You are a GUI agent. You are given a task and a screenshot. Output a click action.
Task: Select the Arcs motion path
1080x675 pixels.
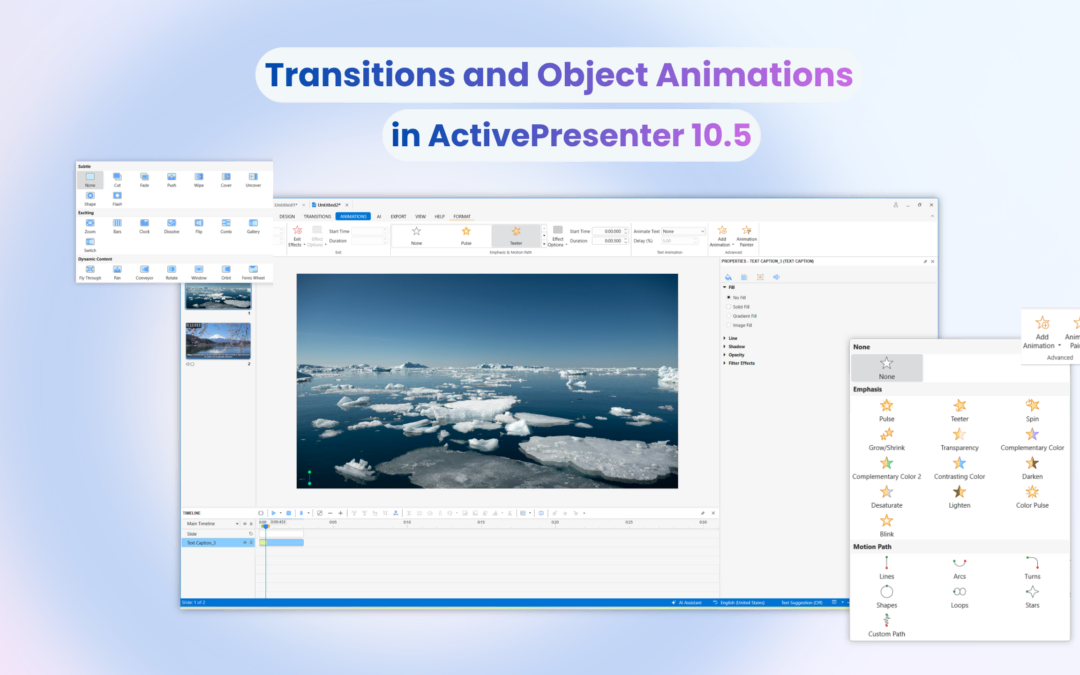[x=959, y=568]
